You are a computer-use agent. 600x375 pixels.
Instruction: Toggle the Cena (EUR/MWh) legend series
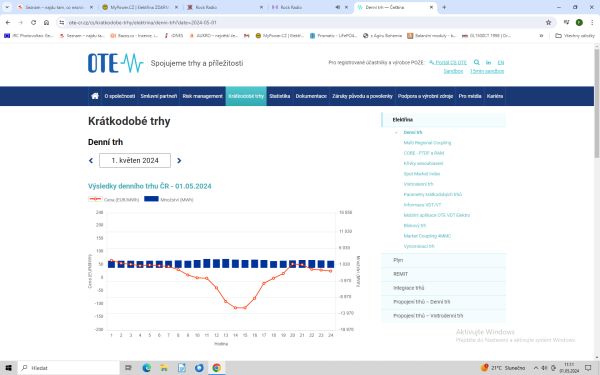coord(114,199)
